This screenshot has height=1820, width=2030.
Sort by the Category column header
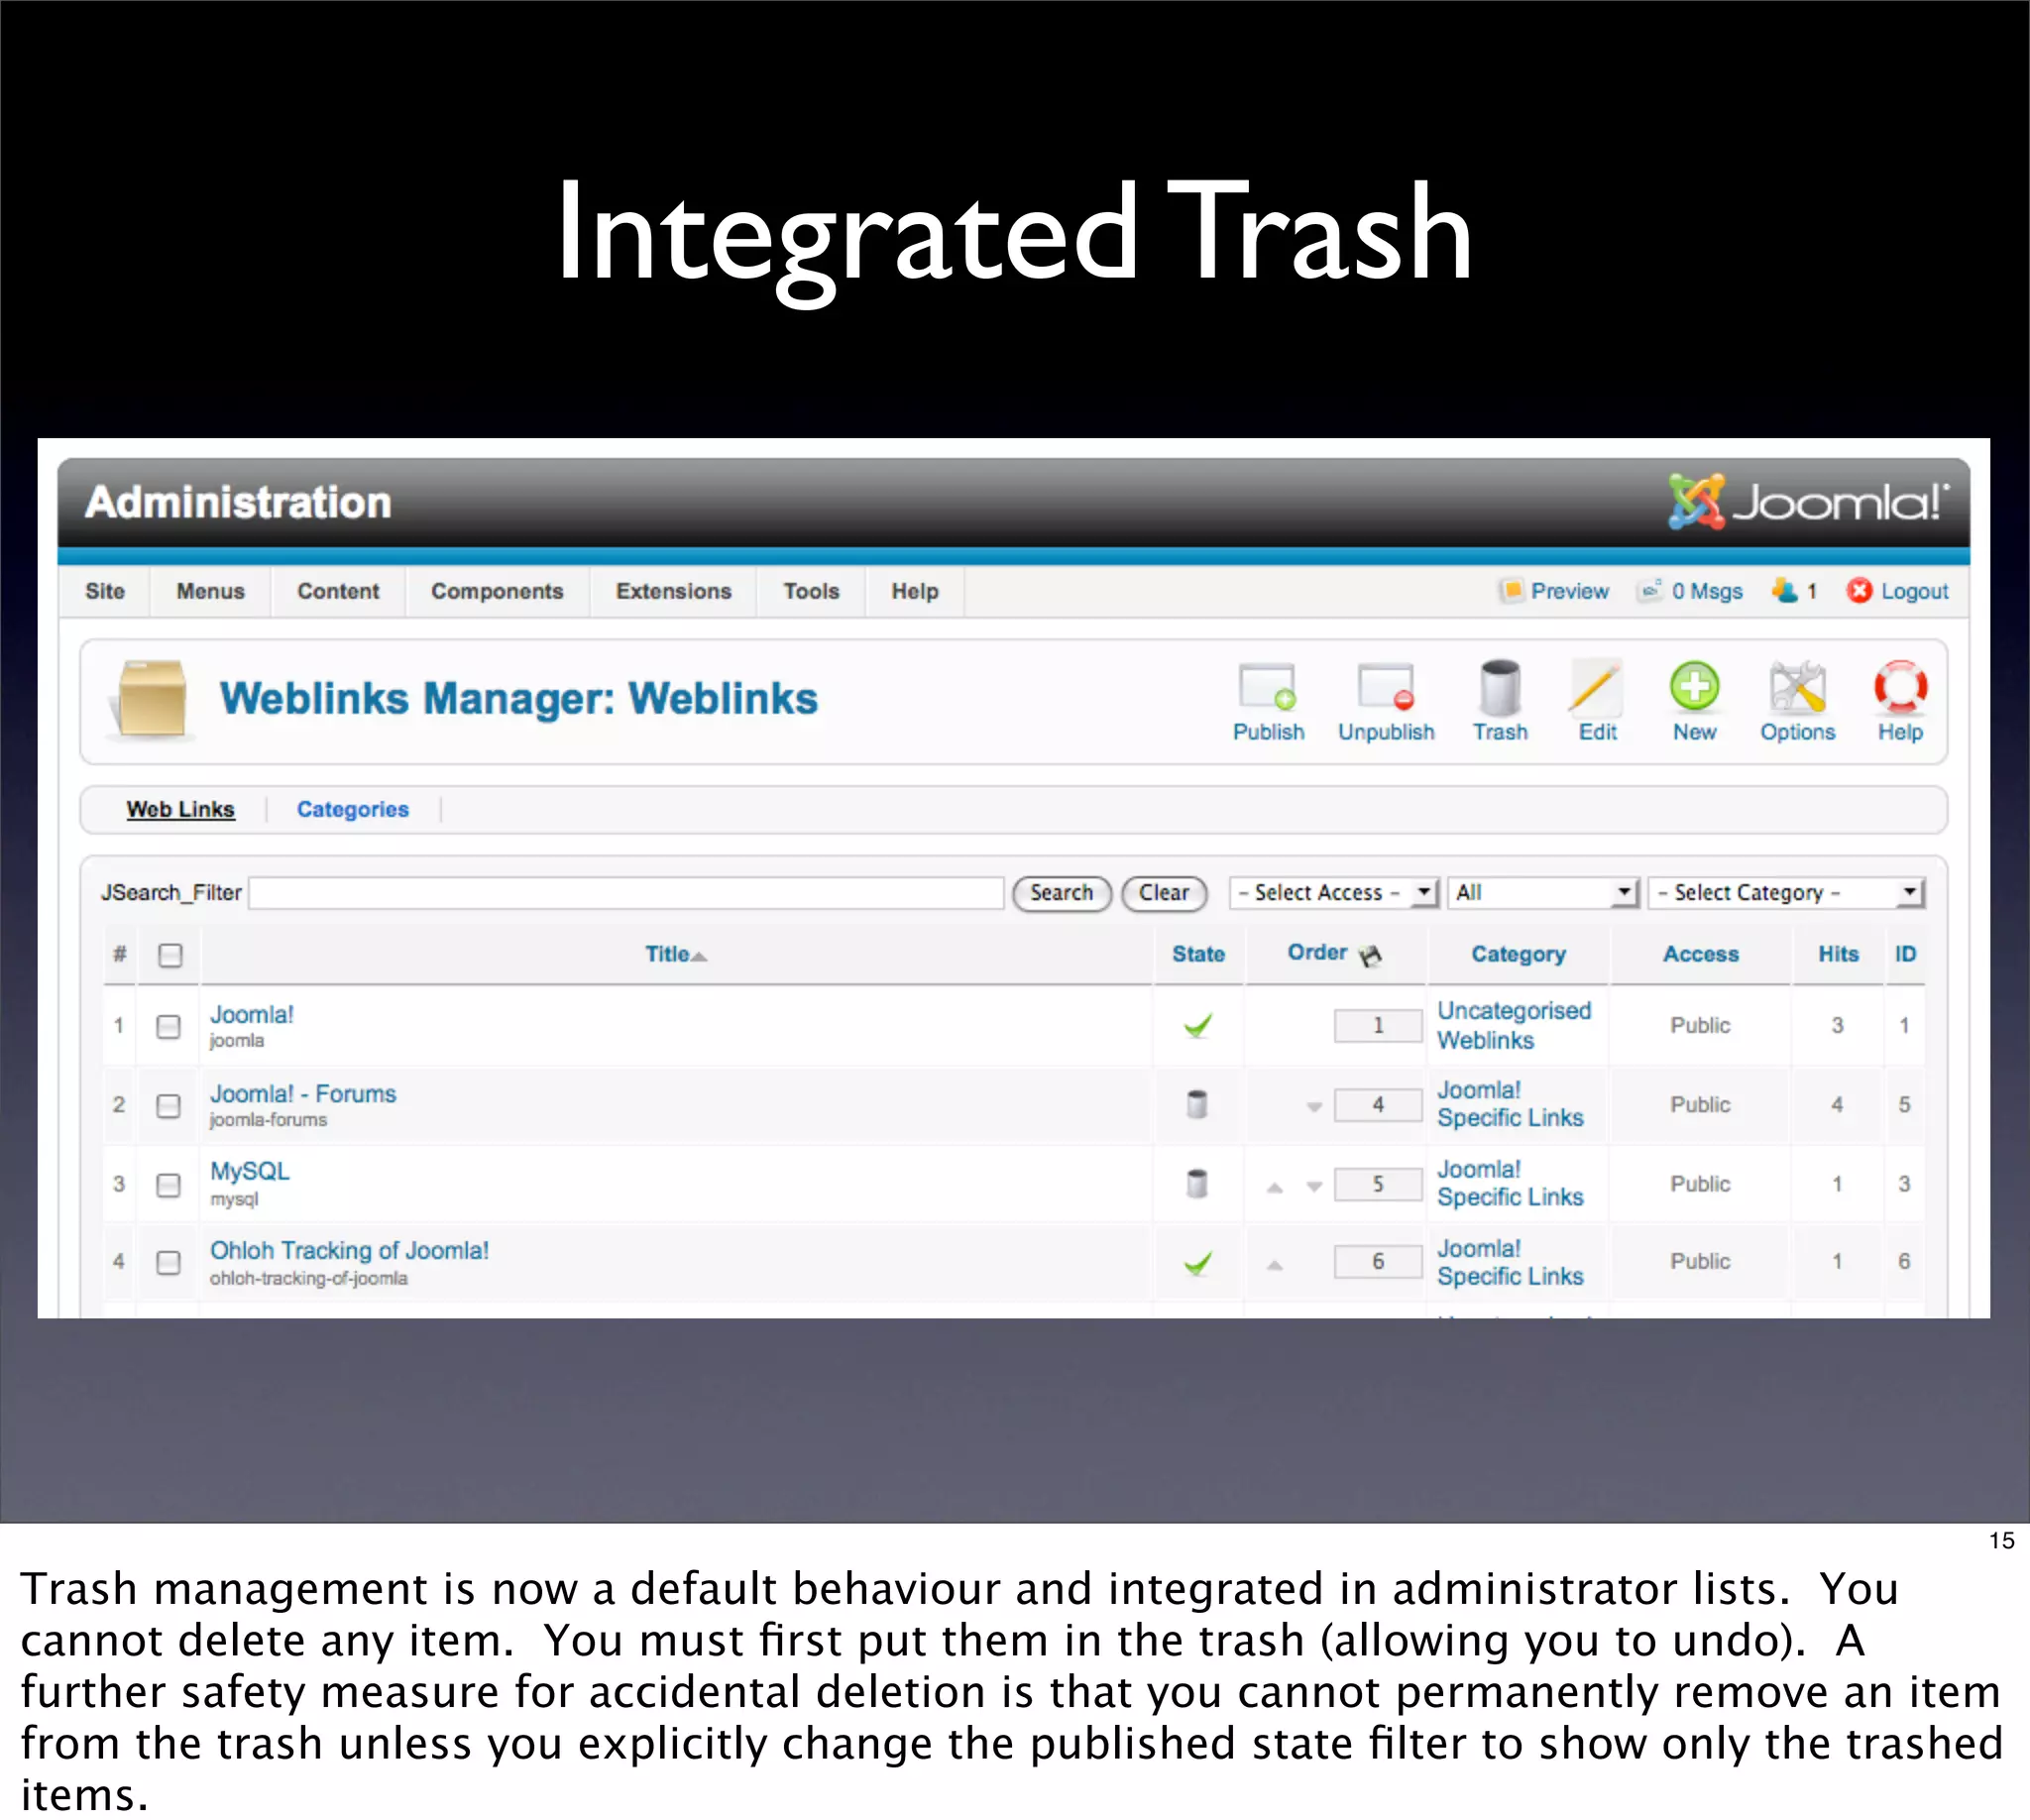1518,954
